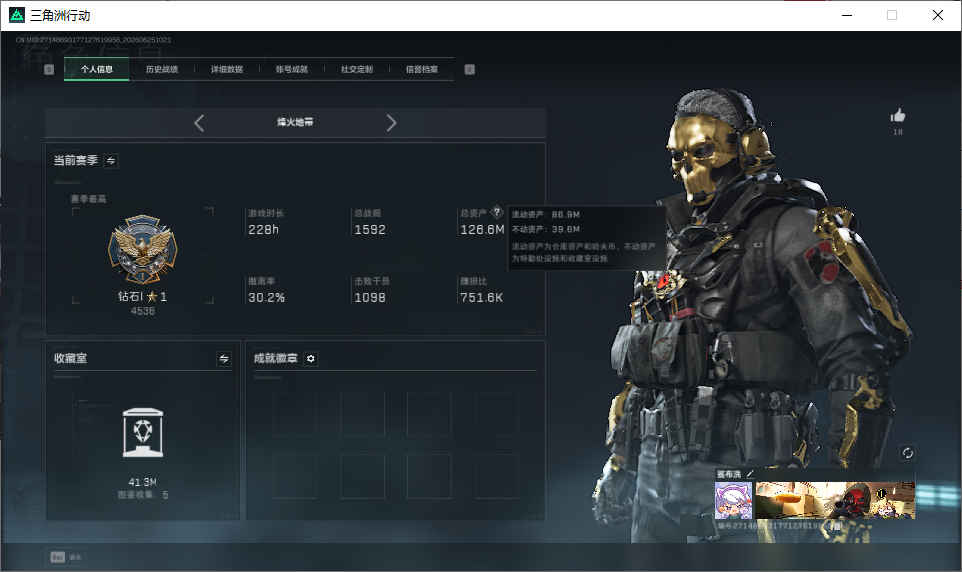Click the Esc return button
This screenshot has width=962, height=572.
click(x=66, y=557)
